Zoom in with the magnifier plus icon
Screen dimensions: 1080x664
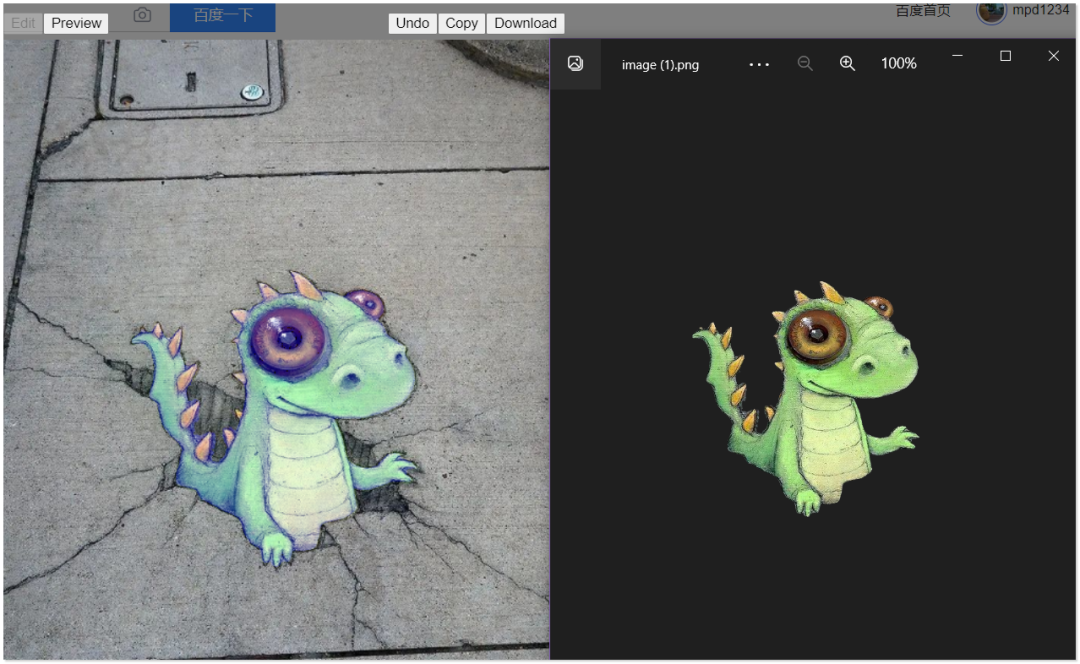click(x=847, y=63)
